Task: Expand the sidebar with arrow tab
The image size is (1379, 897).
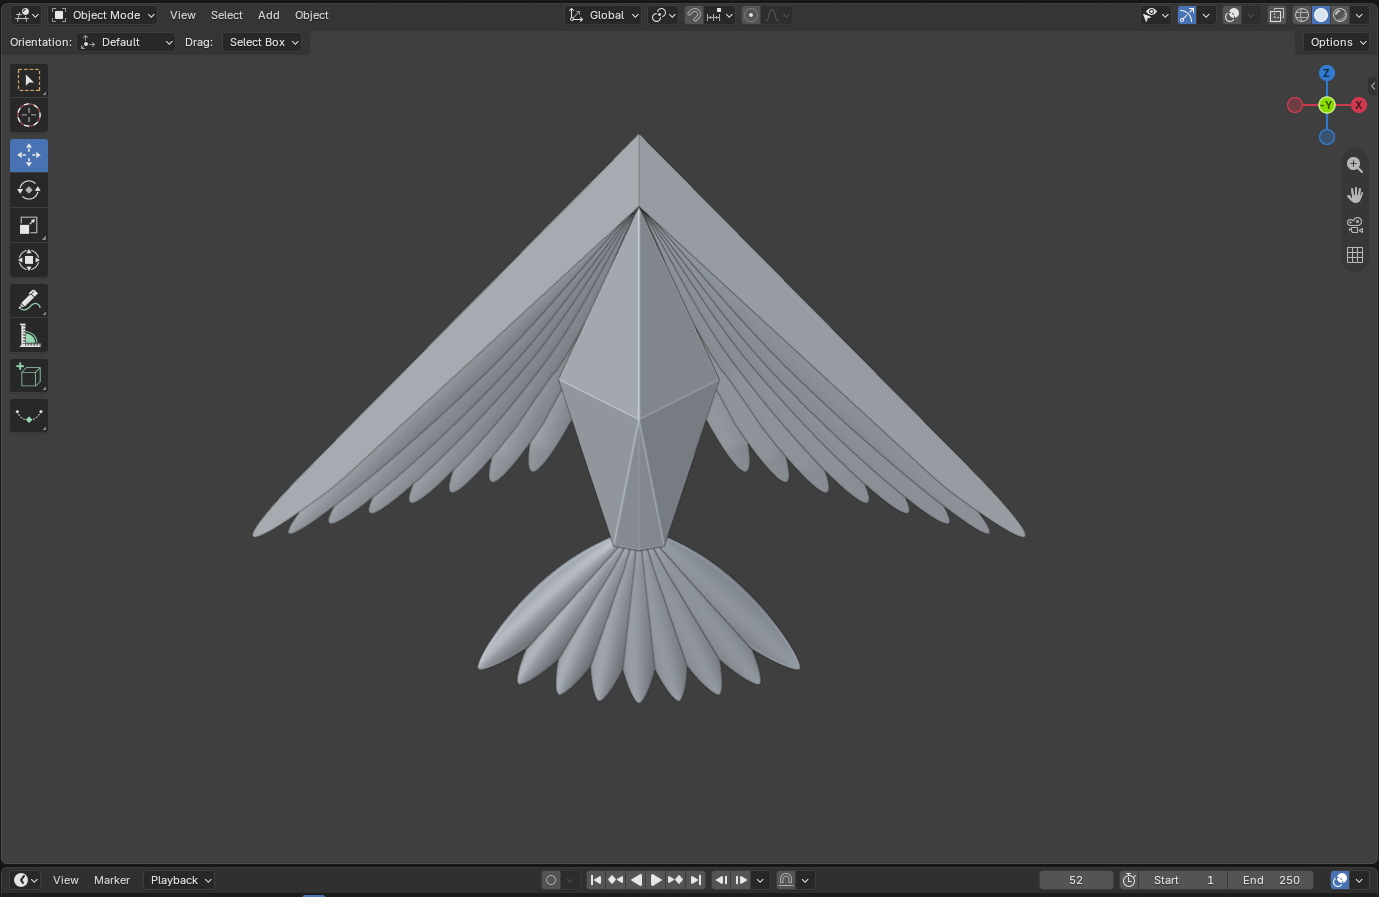Action: (x=1373, y=86)
